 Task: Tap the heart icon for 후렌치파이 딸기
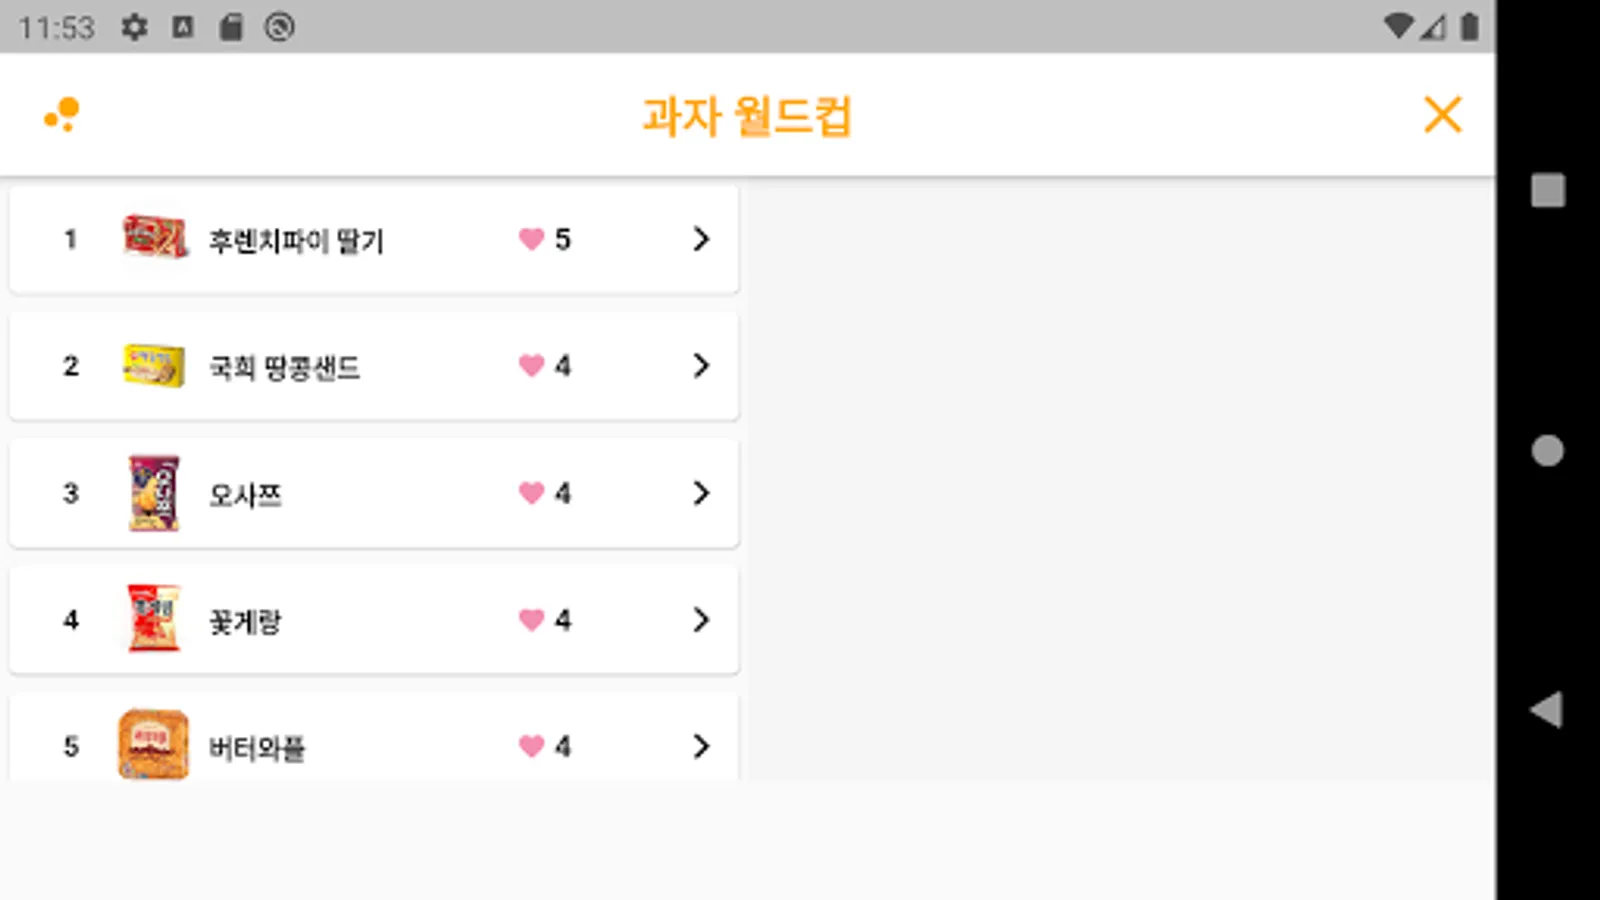tap(531, 239)
